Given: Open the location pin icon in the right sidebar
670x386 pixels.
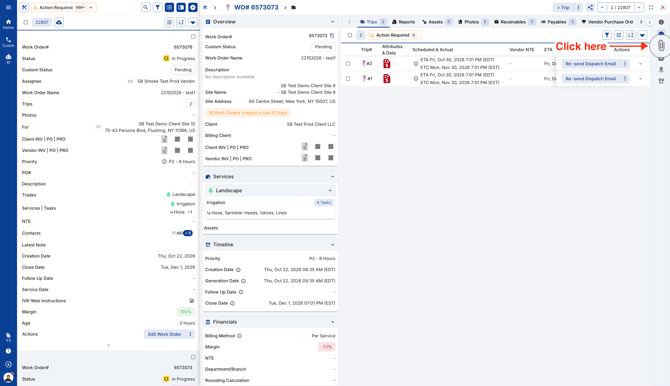Looking at the screenshot, I should tap(661, 70).
